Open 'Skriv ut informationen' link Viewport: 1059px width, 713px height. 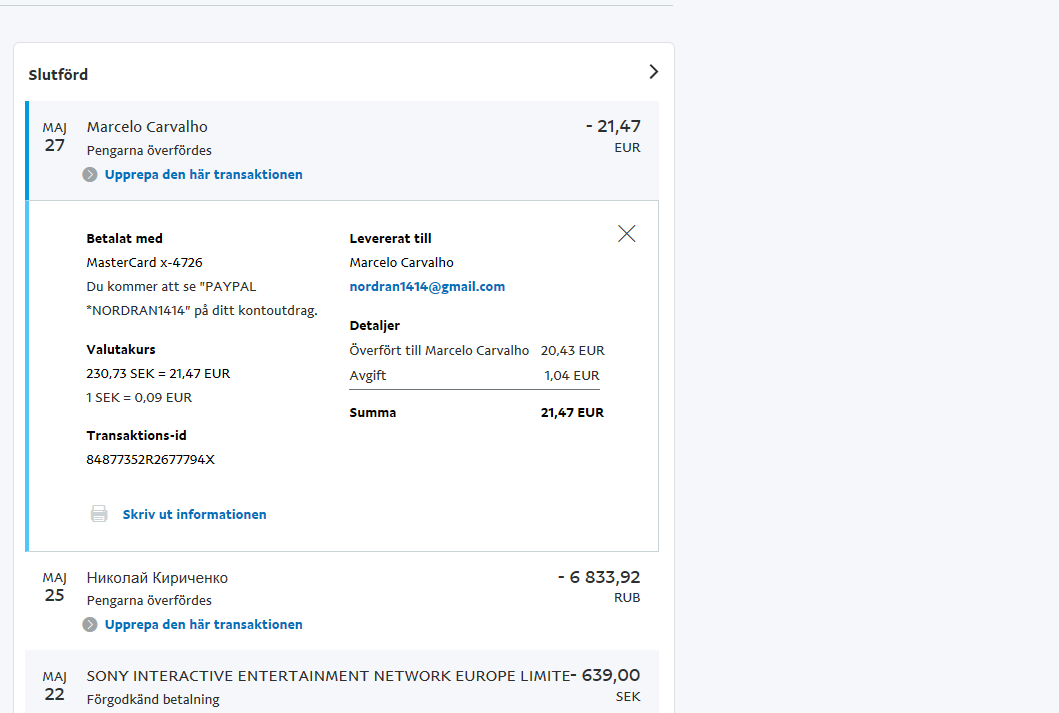(194, 514)
